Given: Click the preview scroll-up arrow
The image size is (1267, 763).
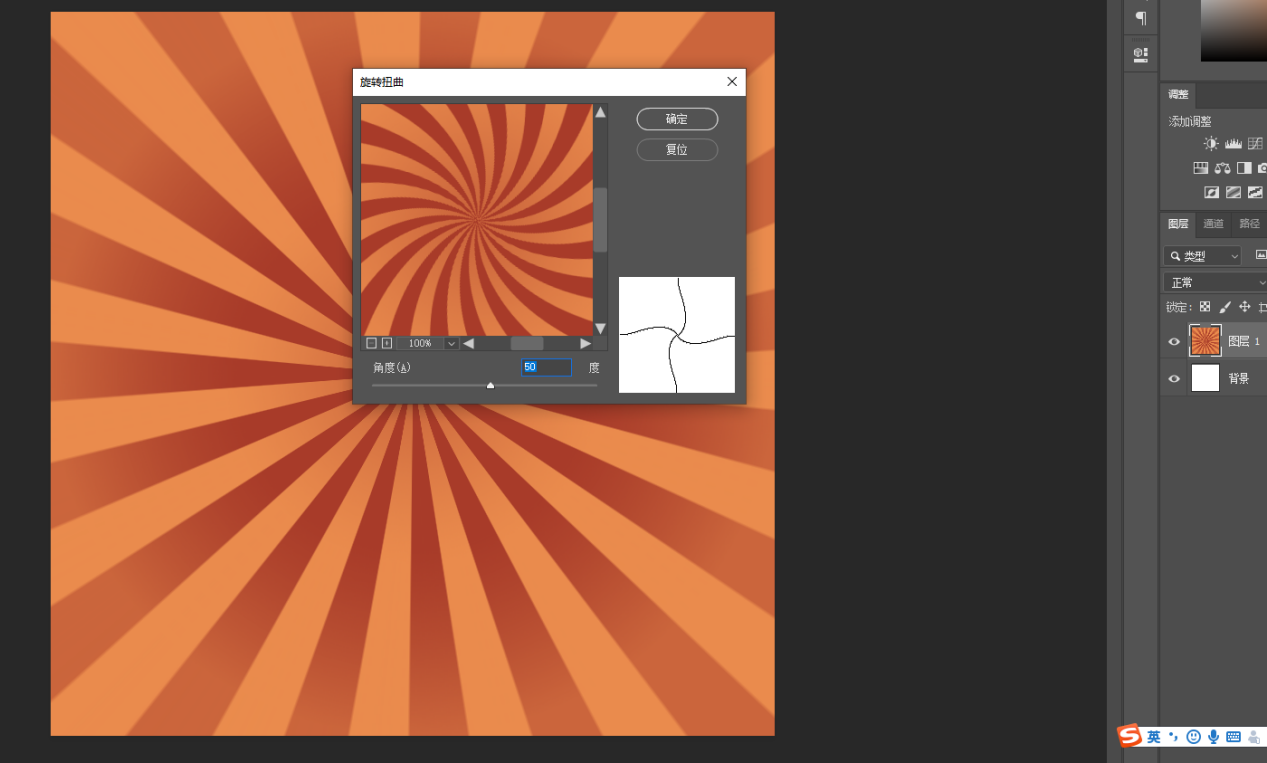Looking at the screenshot, I should click(x=600, y=112).
